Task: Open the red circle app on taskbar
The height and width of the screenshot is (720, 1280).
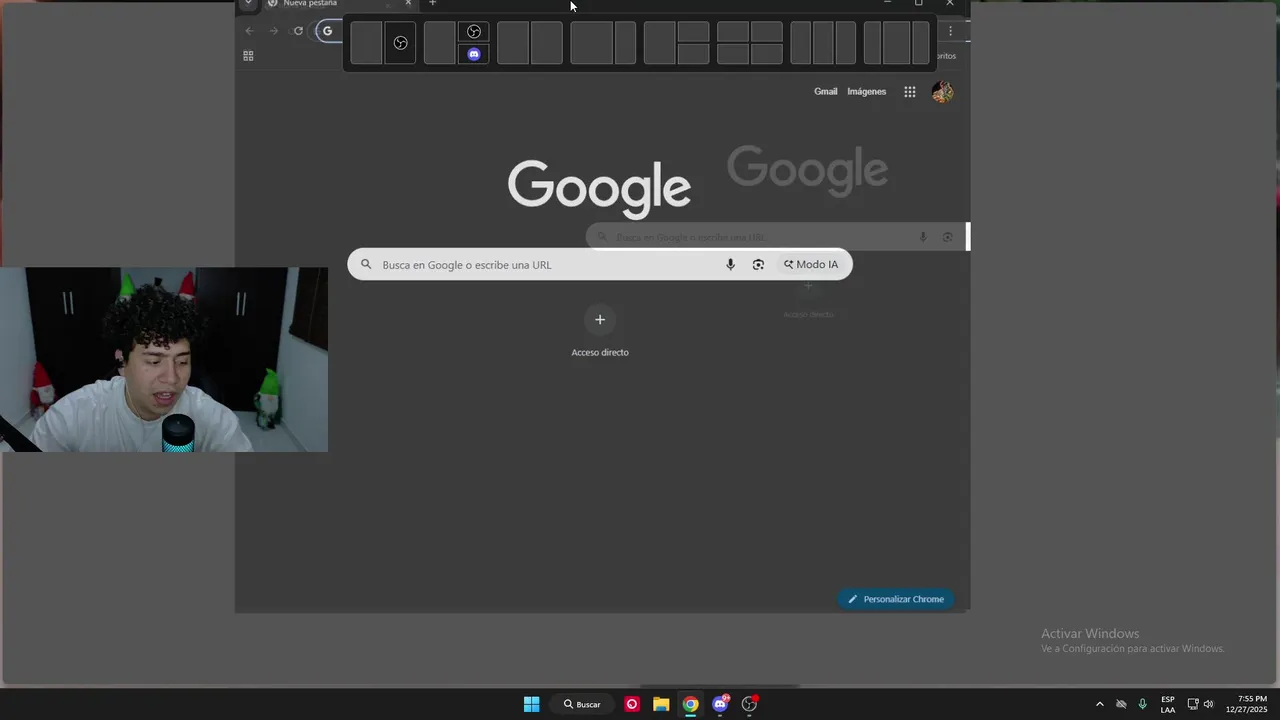Action: 632,704
